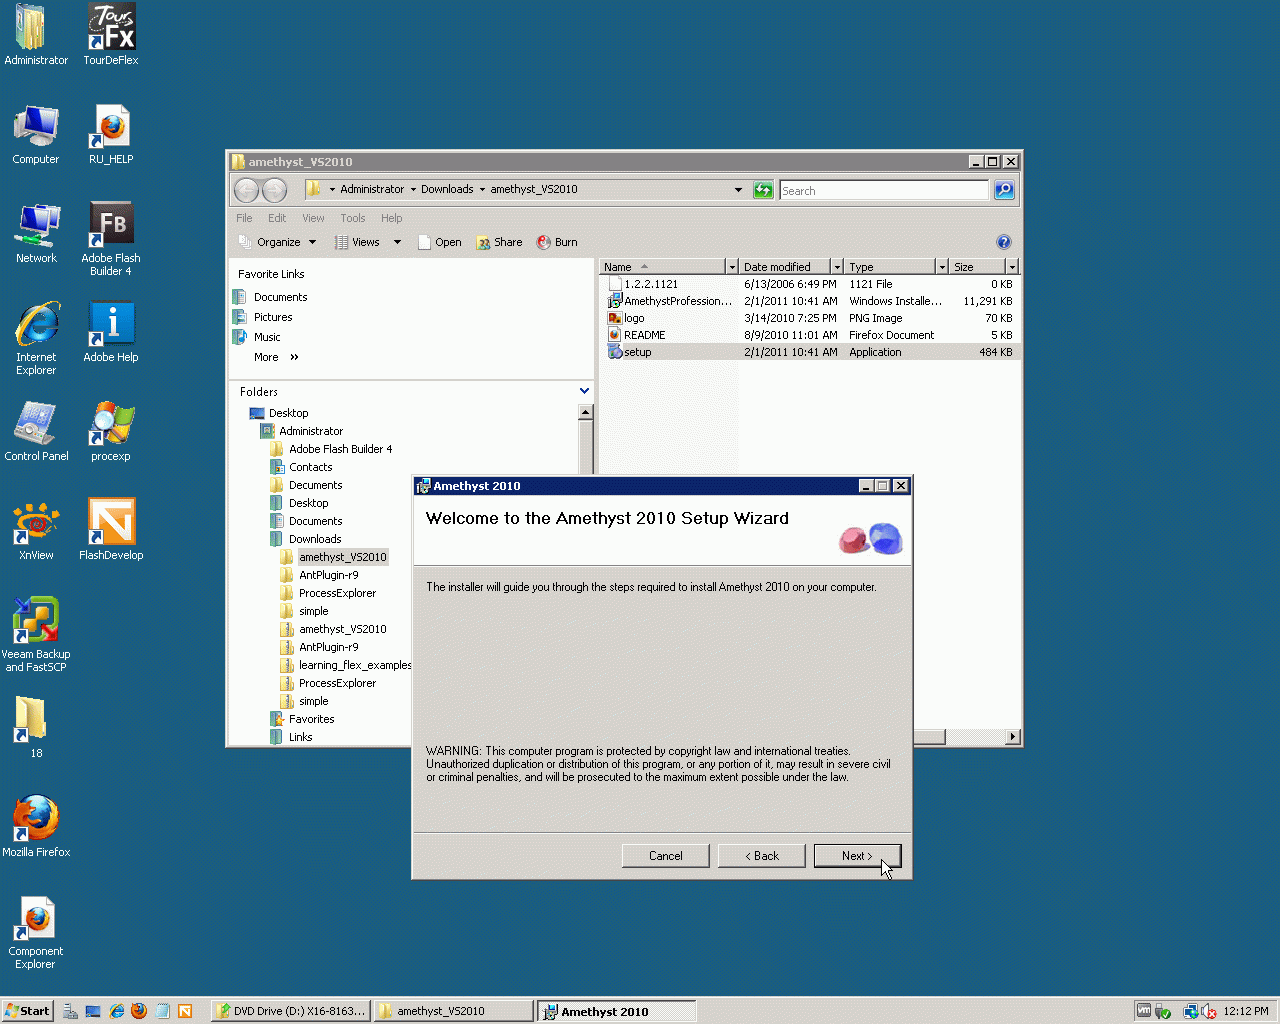The width and height of the screenshot is (1280, 1024).
Task: Select Contacts in the folder tree
Action: click(310, 467)
